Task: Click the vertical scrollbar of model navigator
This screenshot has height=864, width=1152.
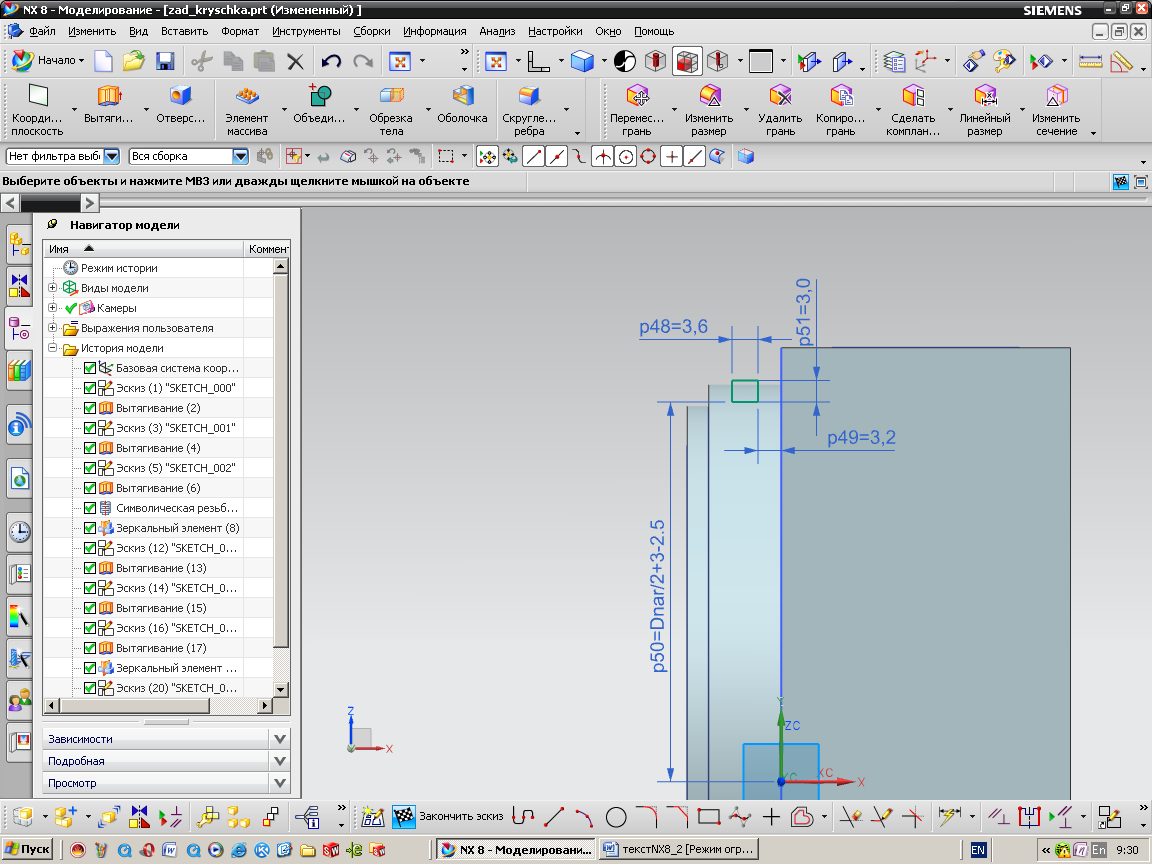Action: tap(280, 459)
